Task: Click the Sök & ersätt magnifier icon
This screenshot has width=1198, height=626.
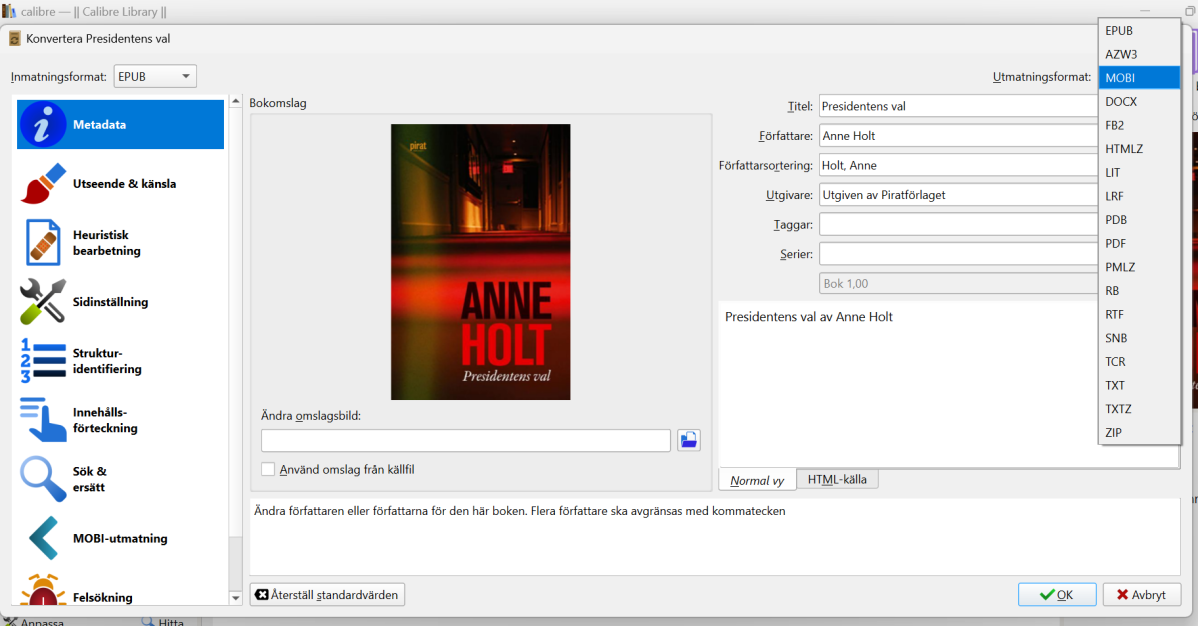Action: [43, 478]
